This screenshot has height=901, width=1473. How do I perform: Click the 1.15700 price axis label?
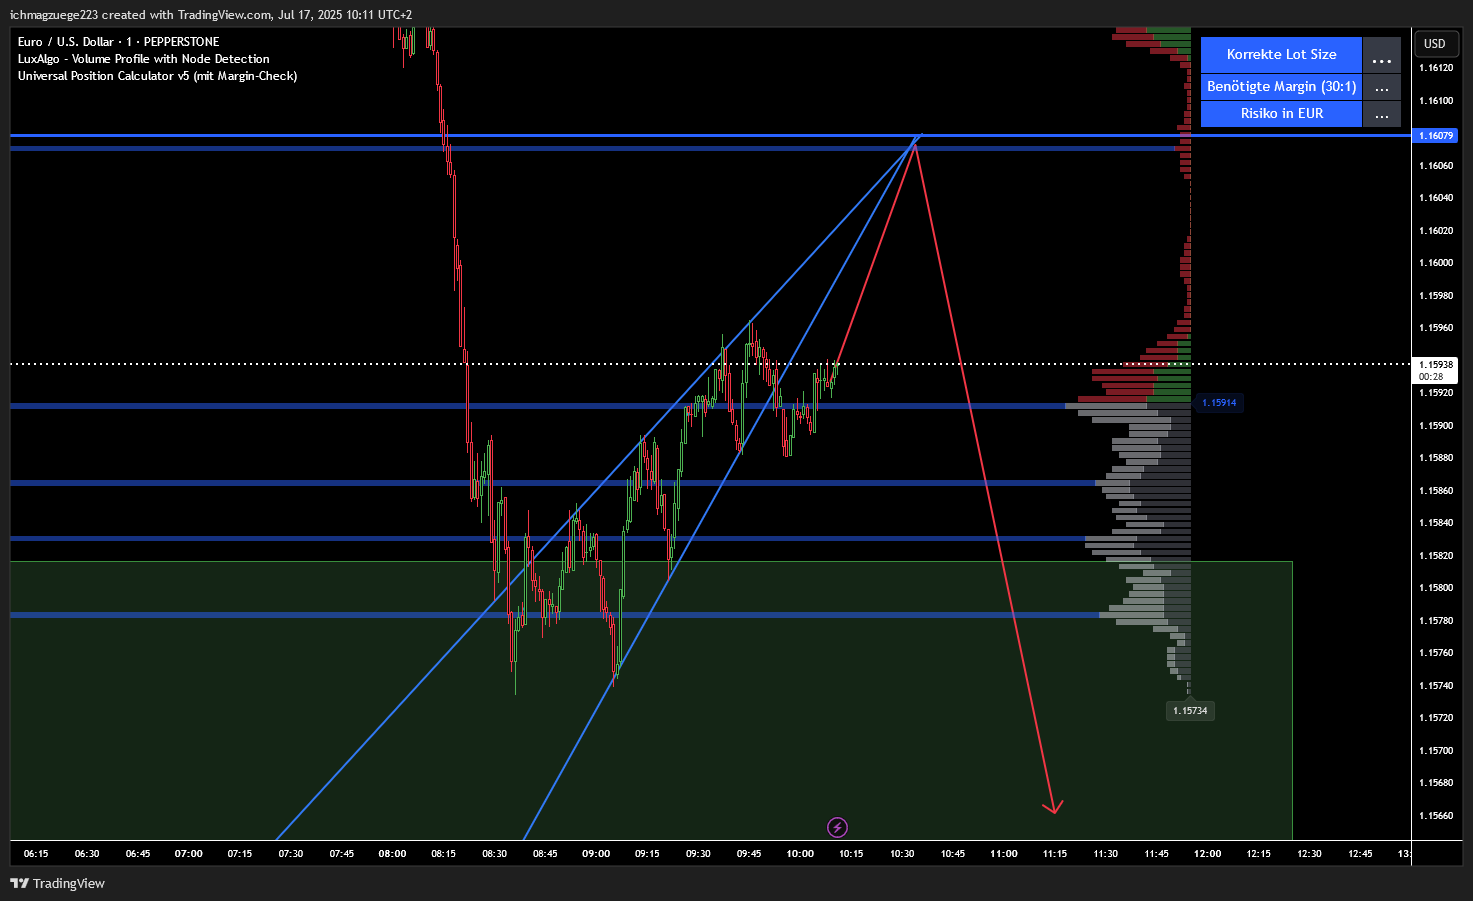pyautogui.click(x=1435, y=751)
